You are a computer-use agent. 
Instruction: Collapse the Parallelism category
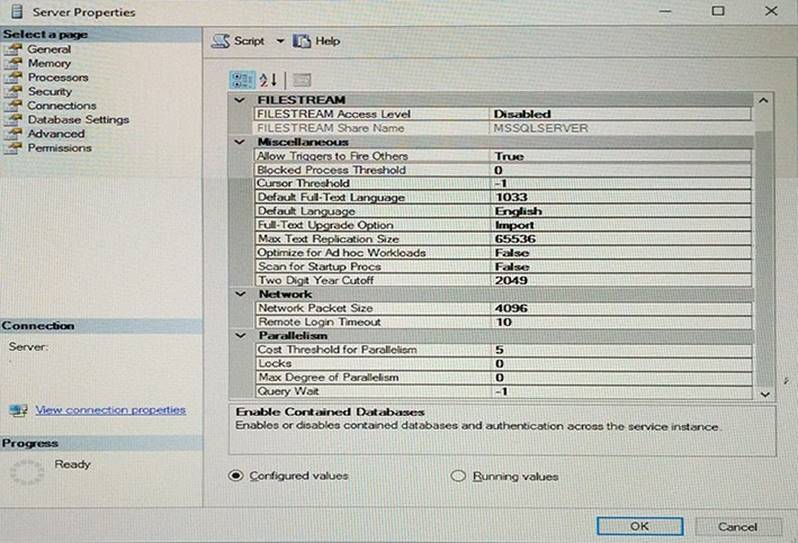coord(240,336)
